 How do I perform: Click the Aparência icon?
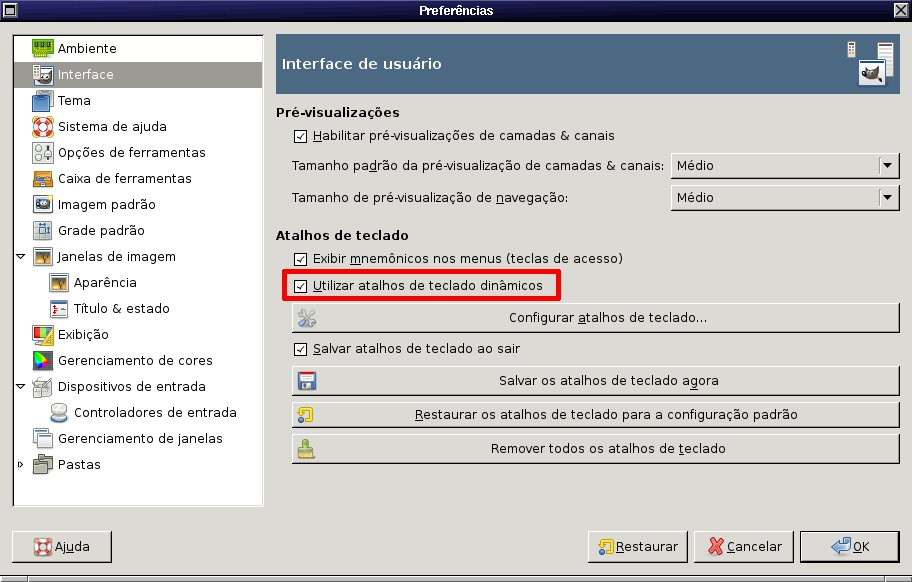click(59, 283)
